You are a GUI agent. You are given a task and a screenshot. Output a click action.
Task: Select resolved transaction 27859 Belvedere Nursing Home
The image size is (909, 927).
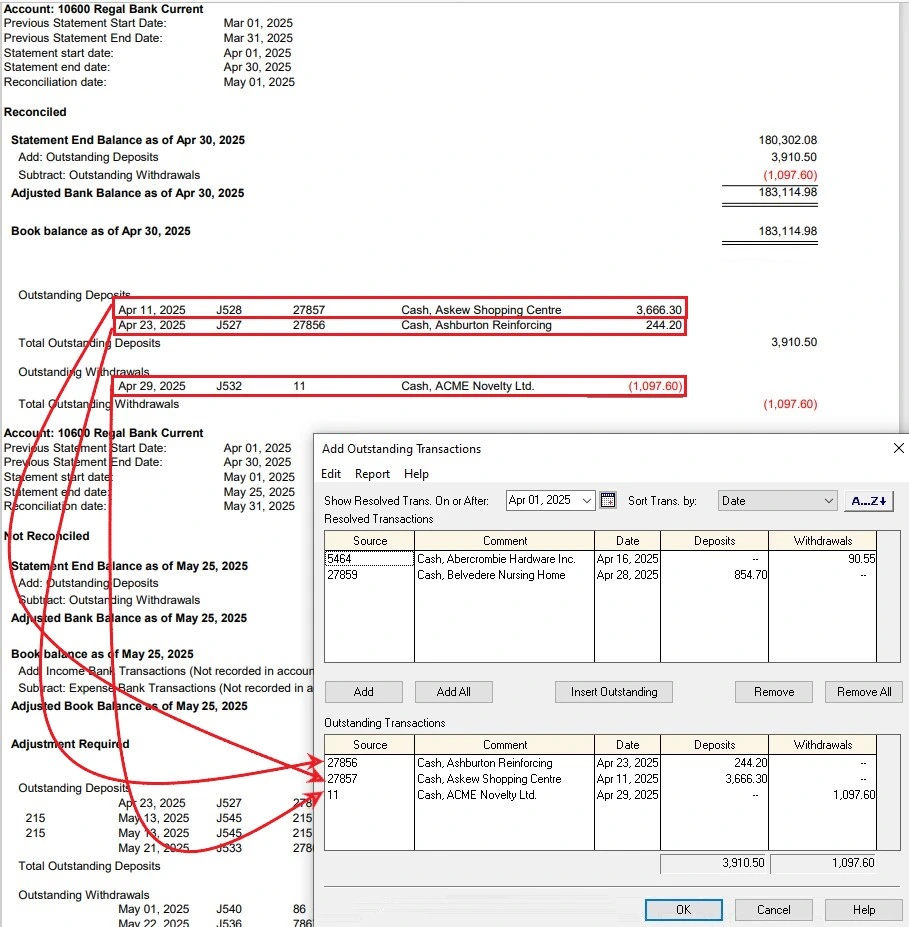pyautogui.click(x=470, y=575)
